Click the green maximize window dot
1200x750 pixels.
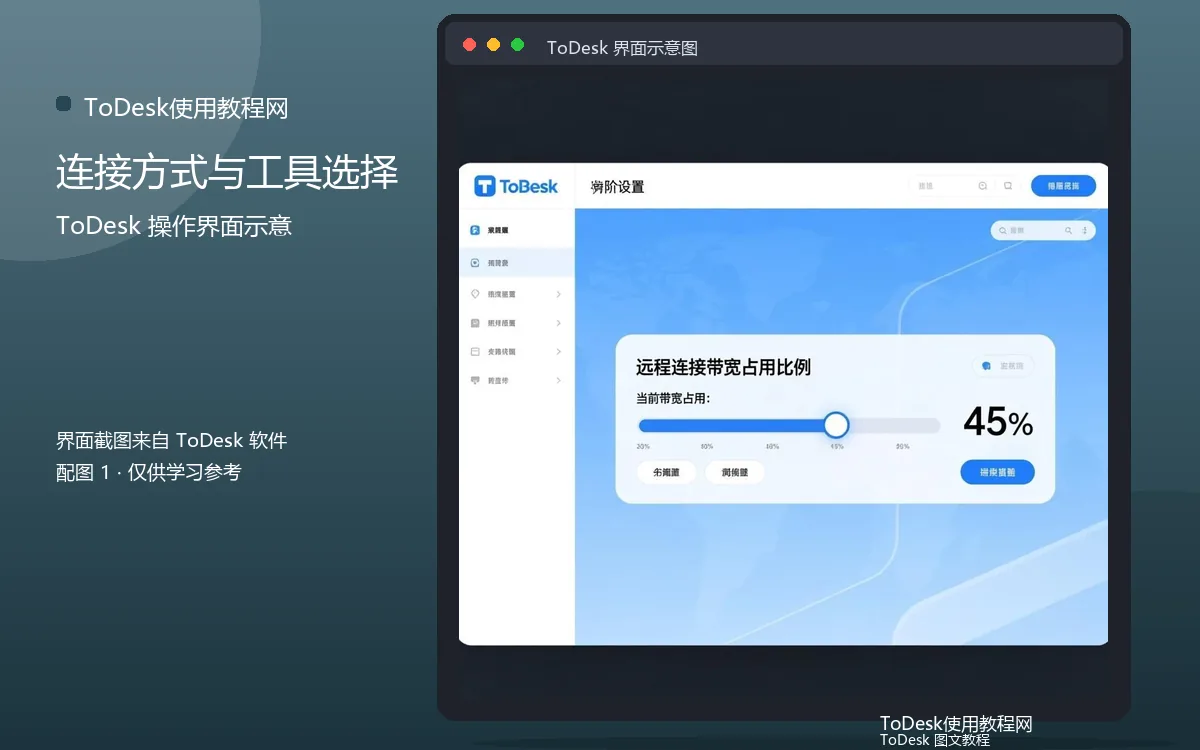point(518,45)
